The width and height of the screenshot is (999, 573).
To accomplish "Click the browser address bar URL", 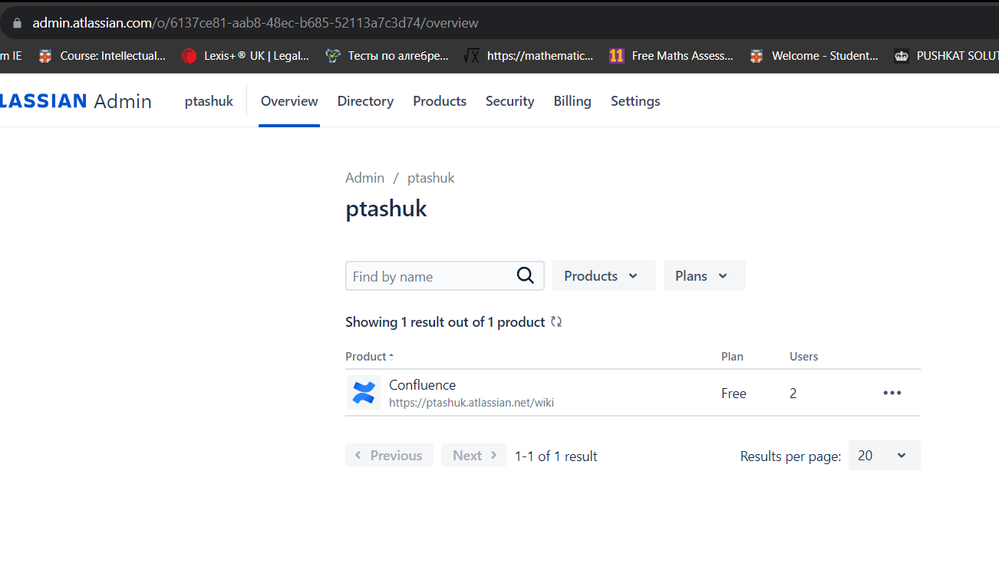I will 255,23.
